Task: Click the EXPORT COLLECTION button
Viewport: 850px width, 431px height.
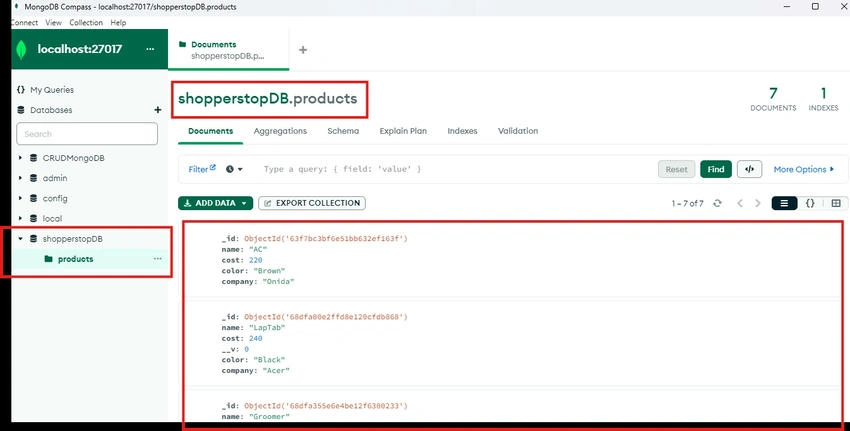Action: point(312,203)
